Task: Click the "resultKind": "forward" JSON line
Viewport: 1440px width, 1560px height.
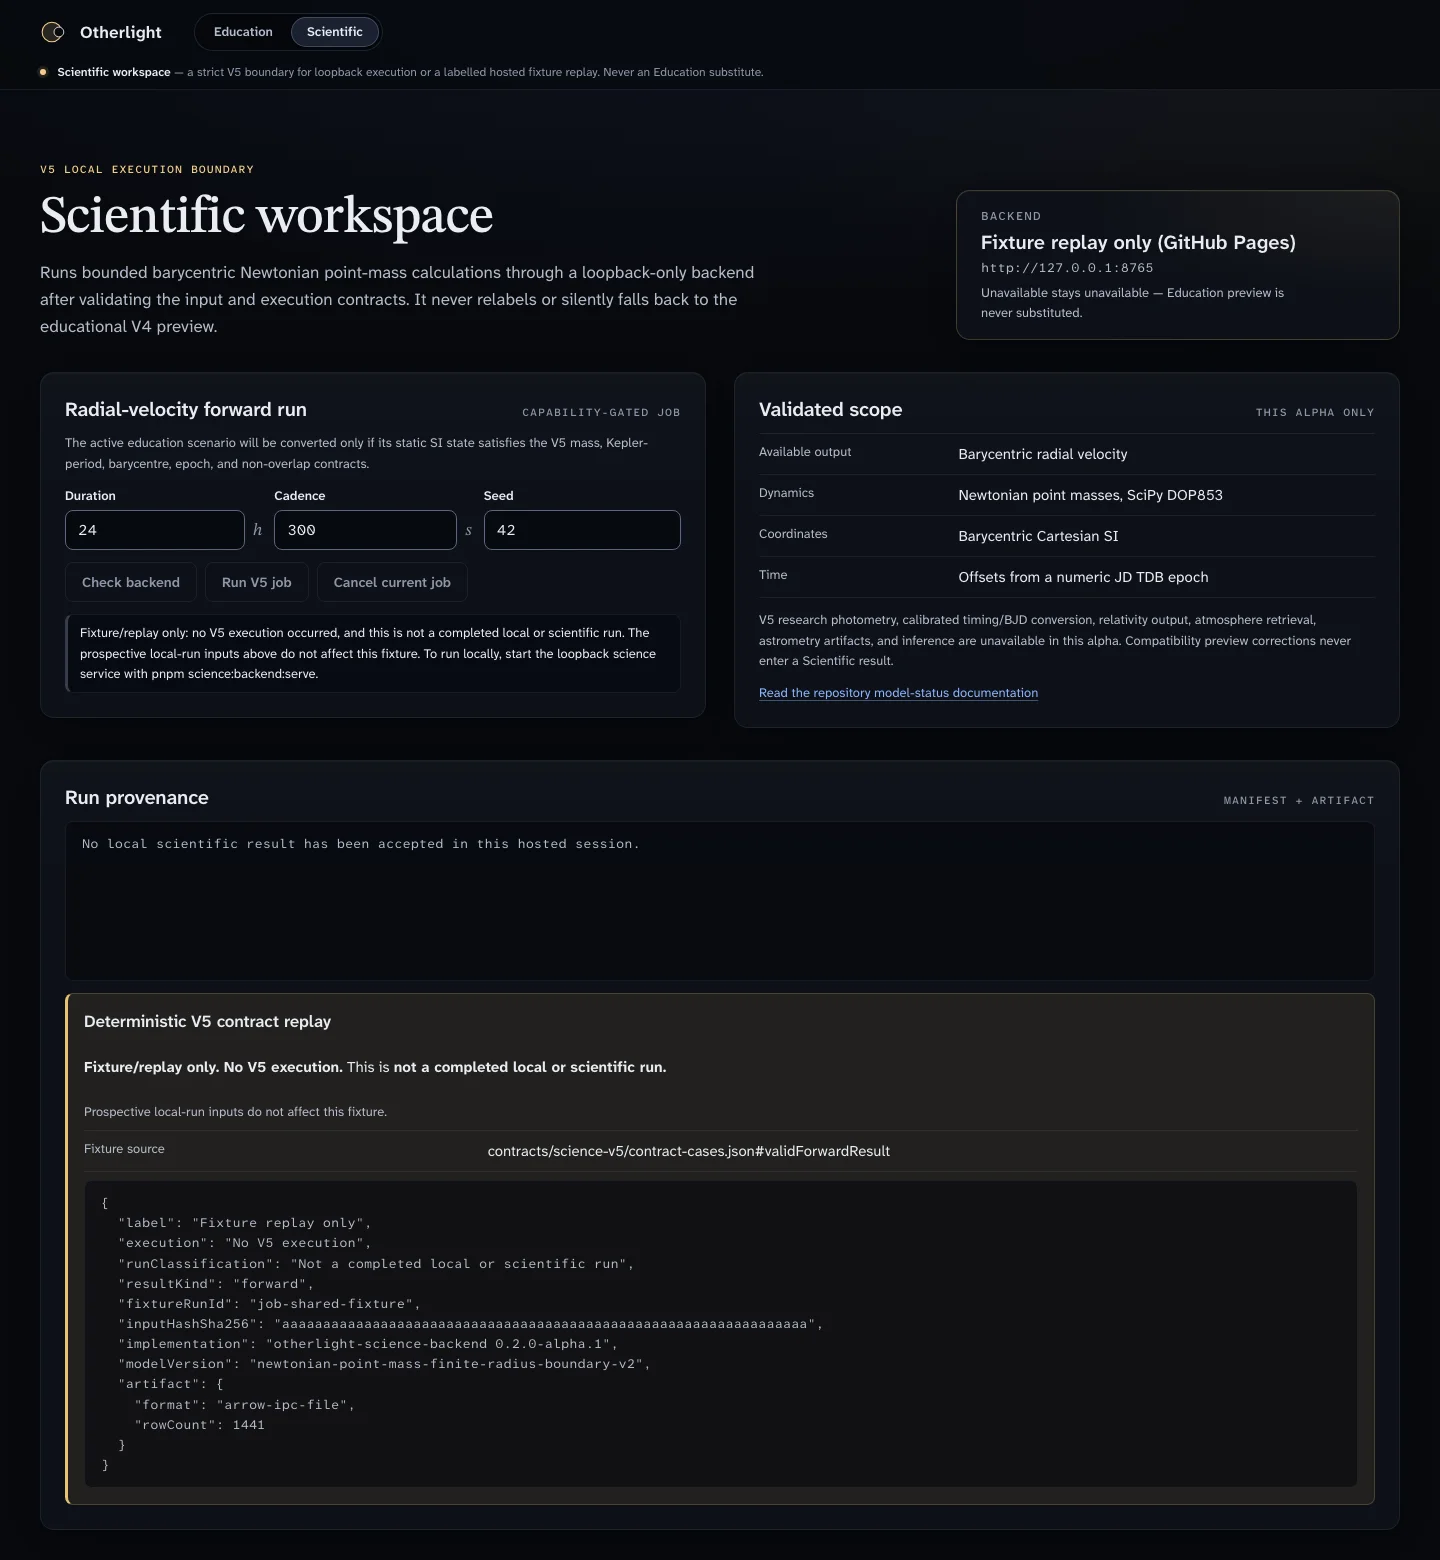Action: pyautogui.click(x=216, y=1284)
